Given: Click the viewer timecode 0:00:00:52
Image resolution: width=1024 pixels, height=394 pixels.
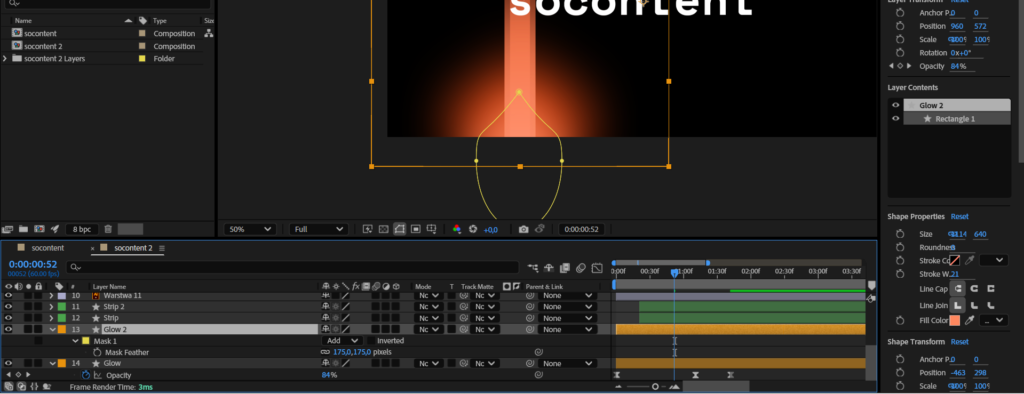Looking at the screenshot, I should (582, 229).
